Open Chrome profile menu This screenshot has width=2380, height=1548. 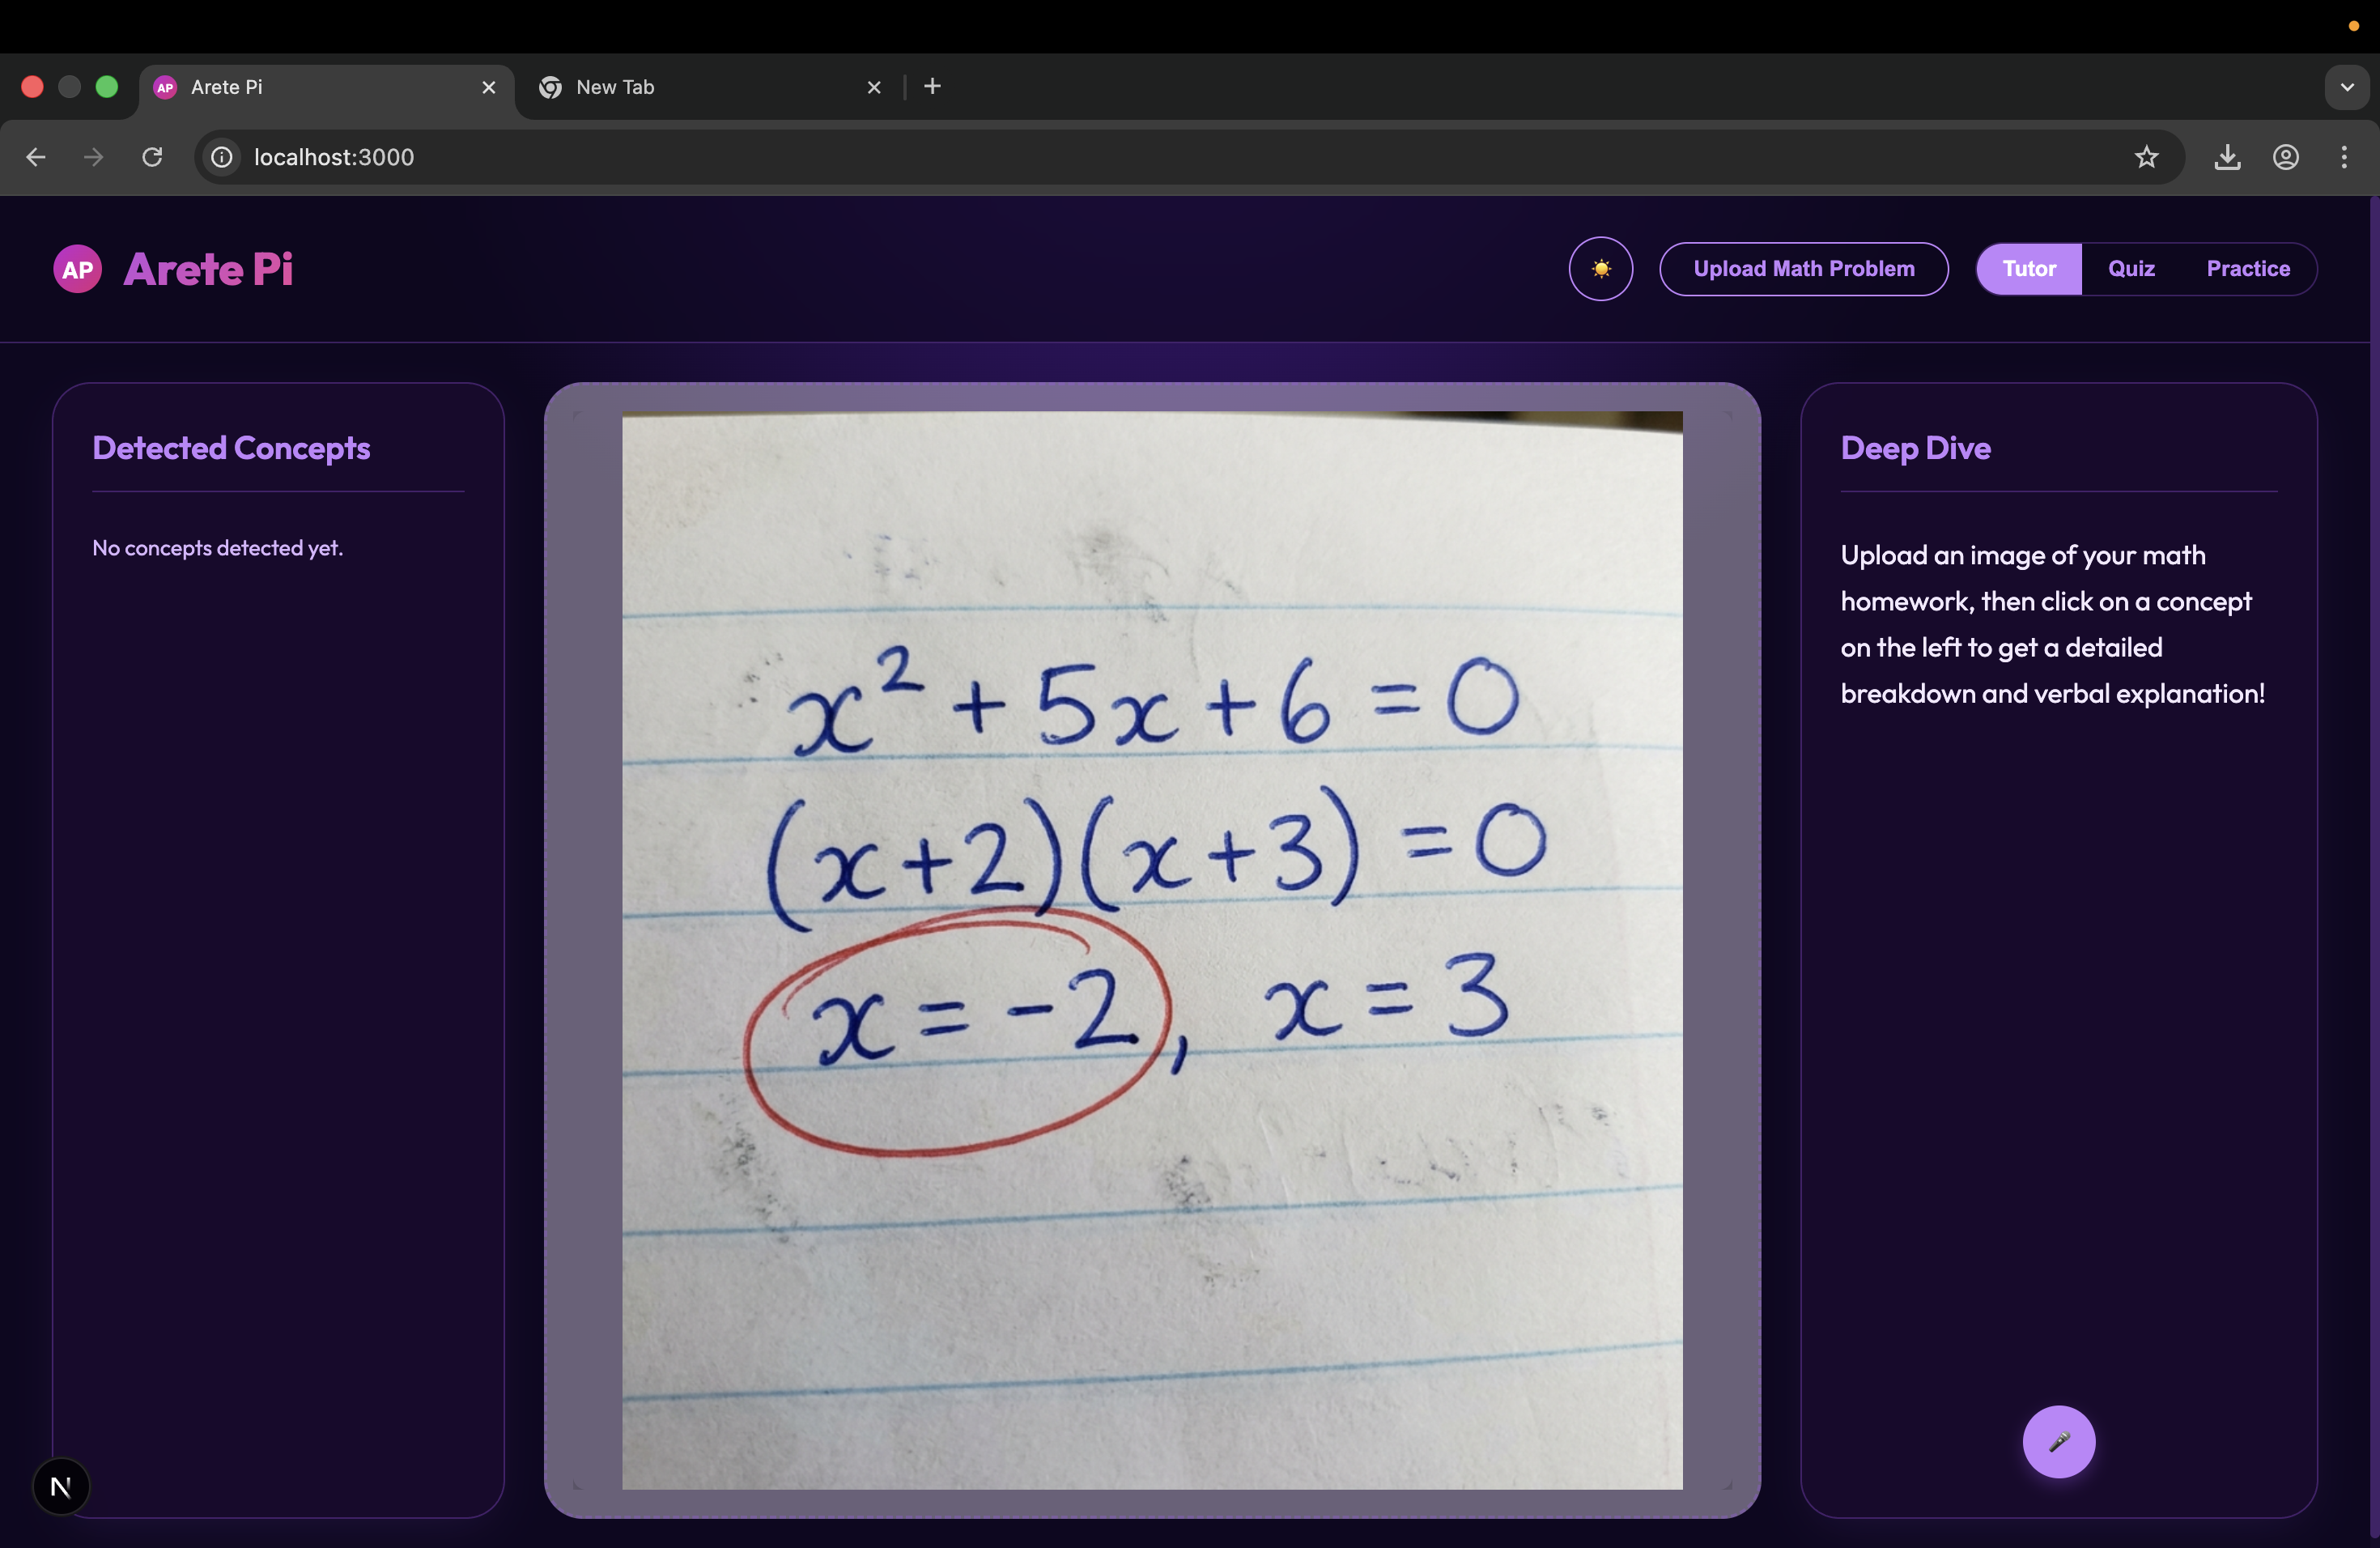click(x=2286, y=157)
